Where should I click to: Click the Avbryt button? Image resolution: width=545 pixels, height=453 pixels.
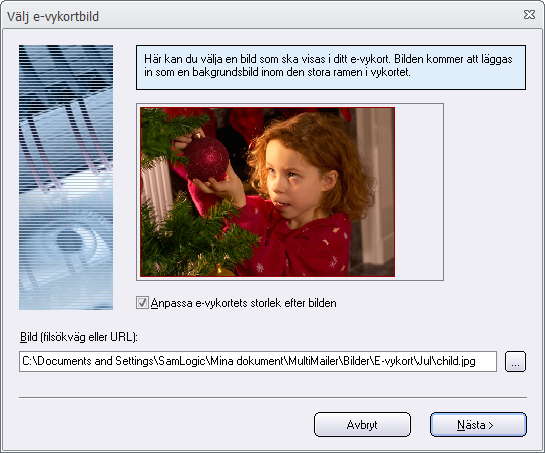coord(362,424)
